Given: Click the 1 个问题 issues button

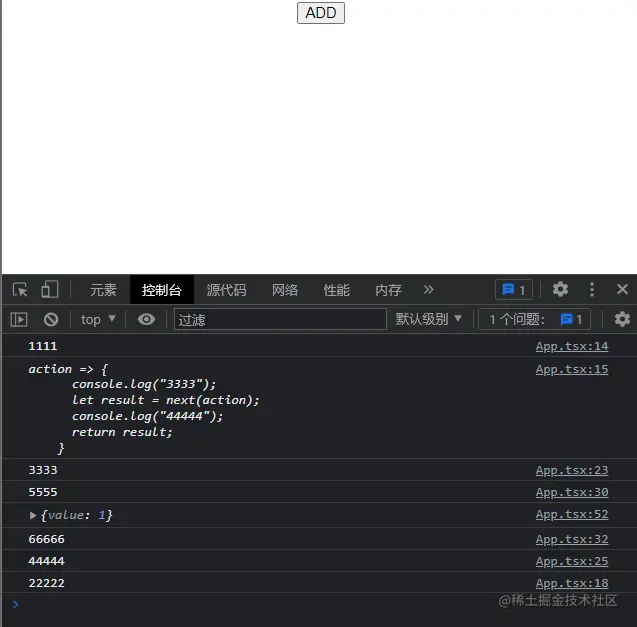Looking at the screenshot, I should pos(535,319).
